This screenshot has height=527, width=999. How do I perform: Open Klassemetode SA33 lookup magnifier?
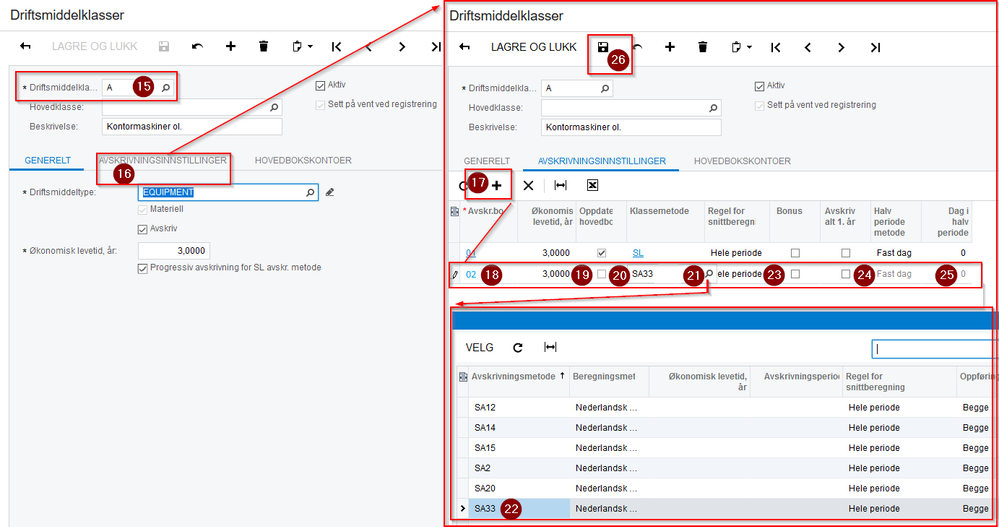(x=709, y=273)
